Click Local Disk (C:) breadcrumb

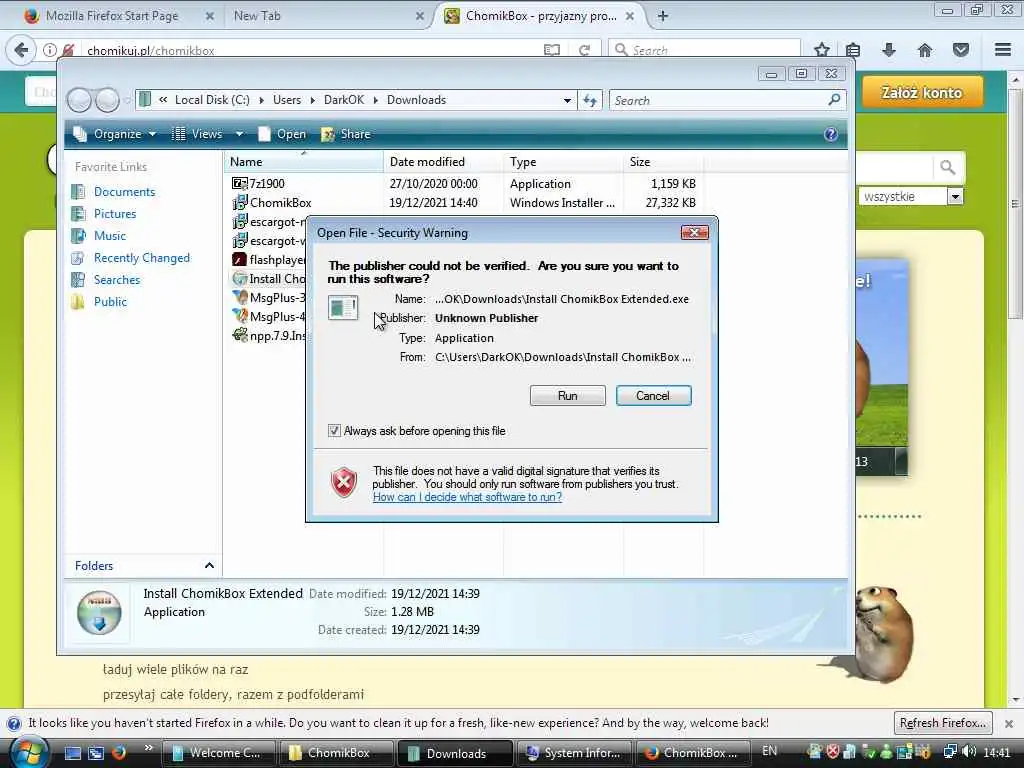pos(212,100)
